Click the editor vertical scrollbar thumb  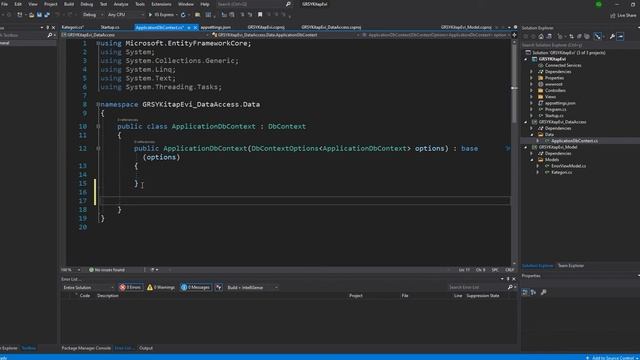coord(514,84)
